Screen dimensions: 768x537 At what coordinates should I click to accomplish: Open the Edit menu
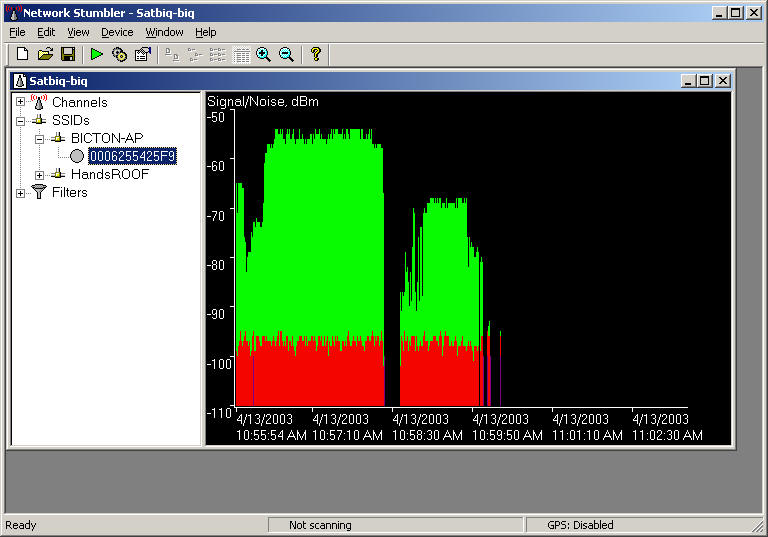tap(46, 32)
